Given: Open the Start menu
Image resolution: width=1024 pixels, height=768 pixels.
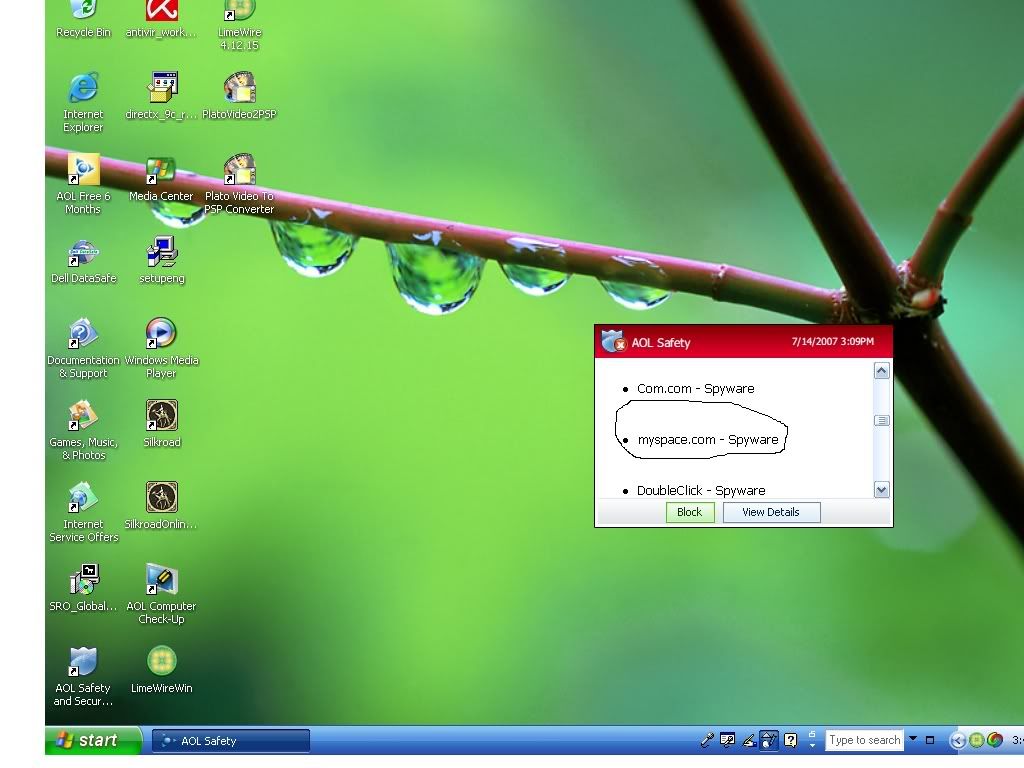Looking at the screenshot, I should tap(93, 740).
